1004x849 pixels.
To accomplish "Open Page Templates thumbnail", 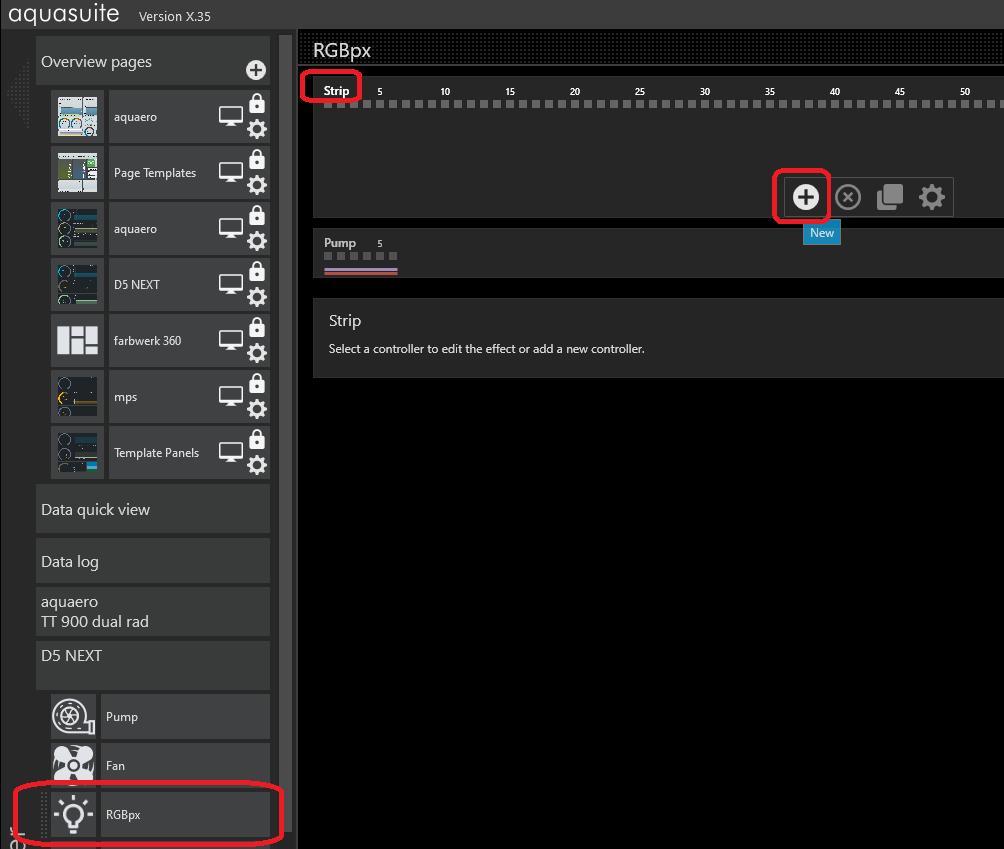I will pos(77,172).
